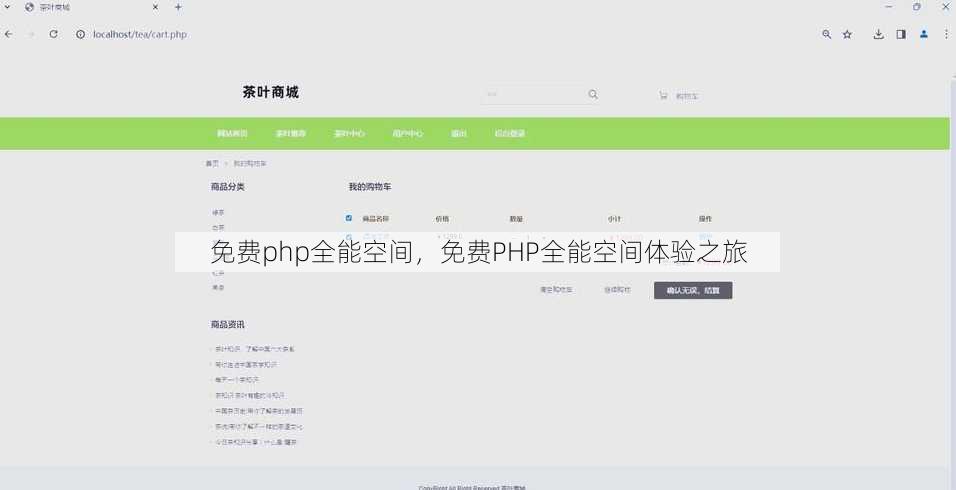Image resolution: width=956 pixels, height=490 pixels.
Task: Click the shopping cart icon in header
Action: [x=663, y=96]
